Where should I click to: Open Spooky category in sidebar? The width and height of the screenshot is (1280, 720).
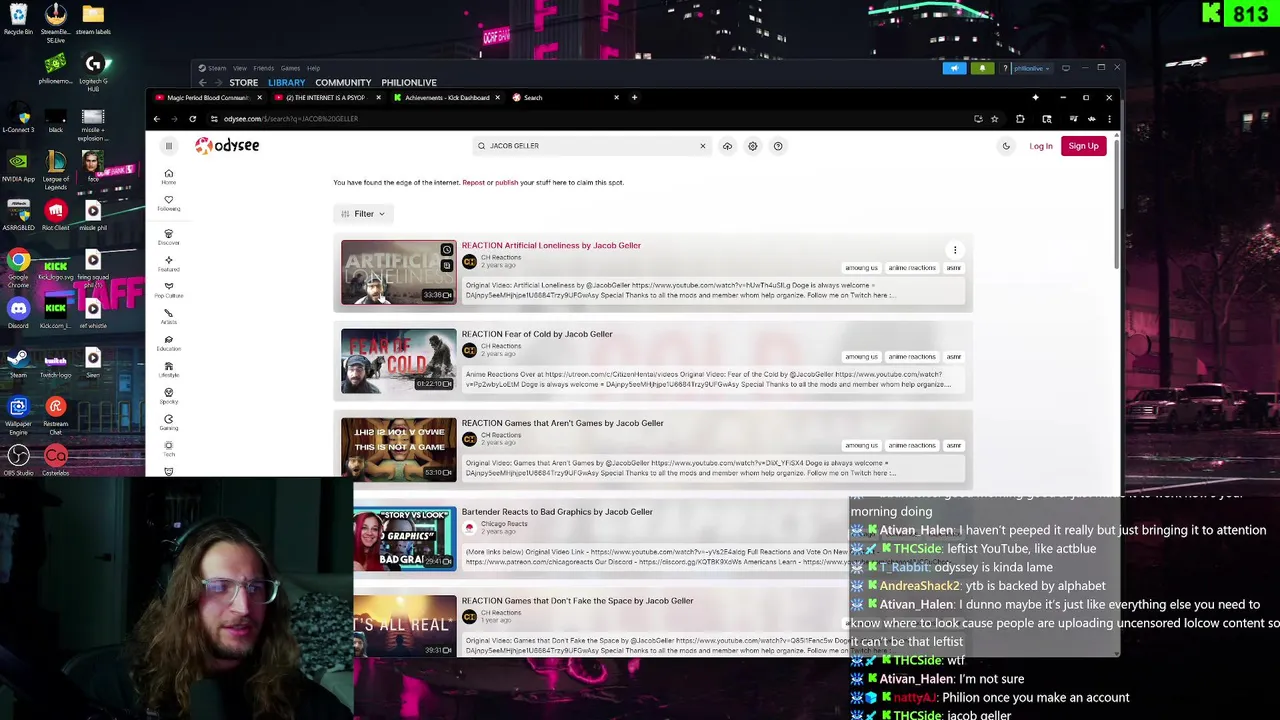(168, 396)
